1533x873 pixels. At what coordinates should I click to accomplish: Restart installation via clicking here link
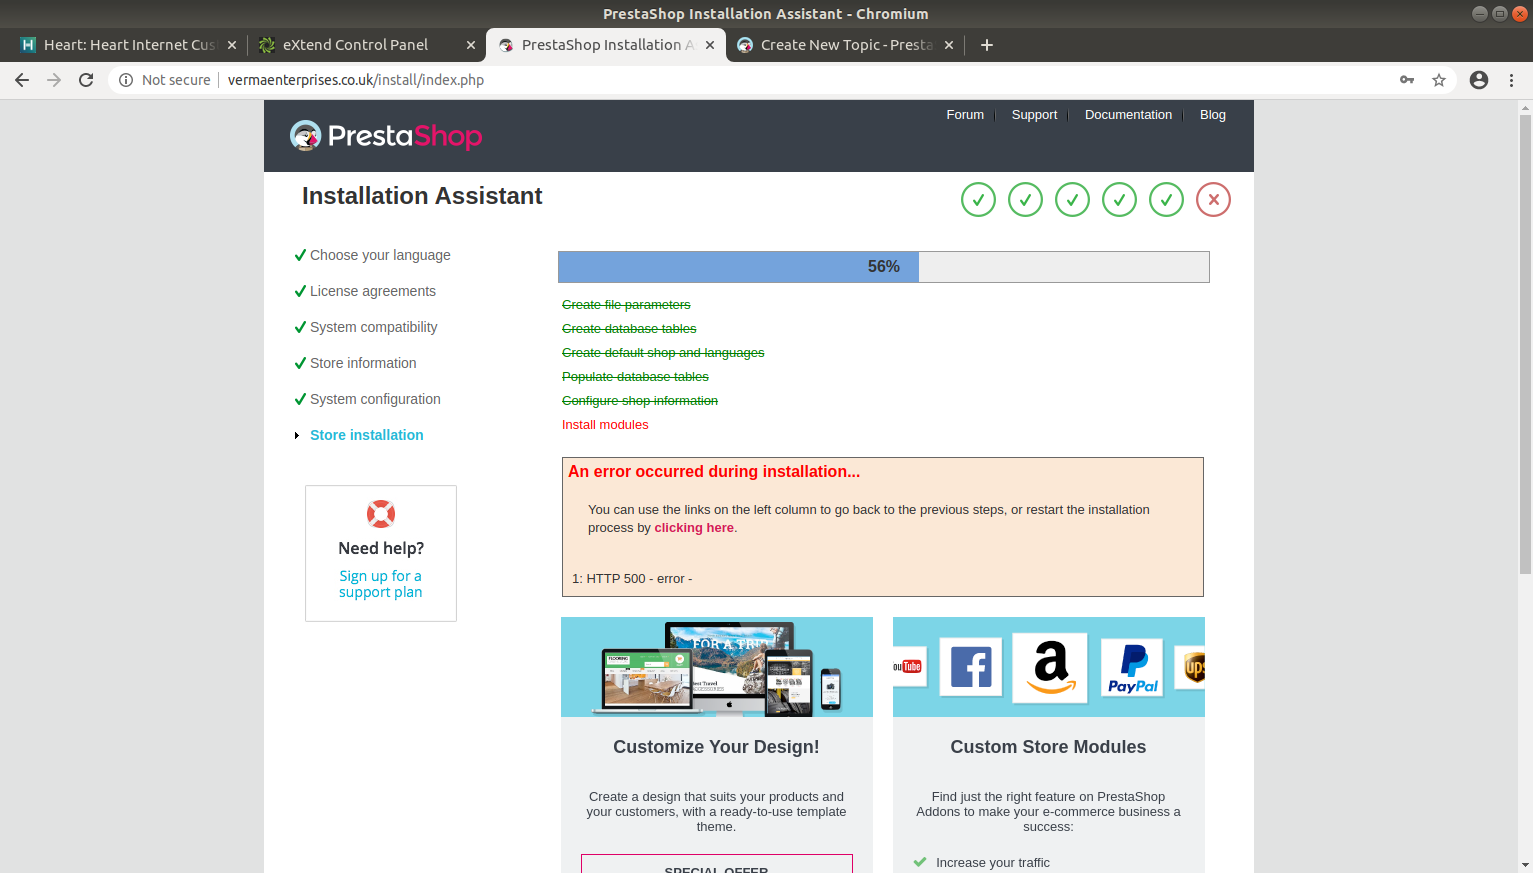694,528
